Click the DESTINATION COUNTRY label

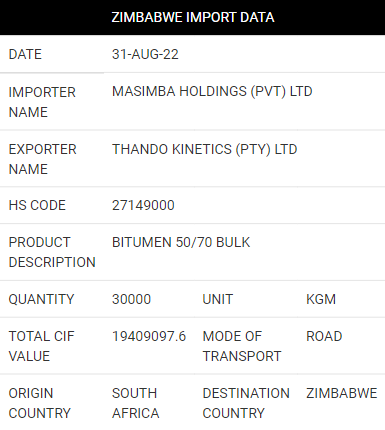coord(246,403)
